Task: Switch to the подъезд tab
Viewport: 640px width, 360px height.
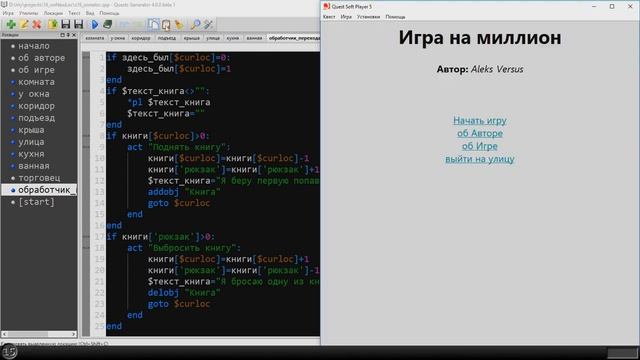Action: pyautogui.click(x=167, y=38)
